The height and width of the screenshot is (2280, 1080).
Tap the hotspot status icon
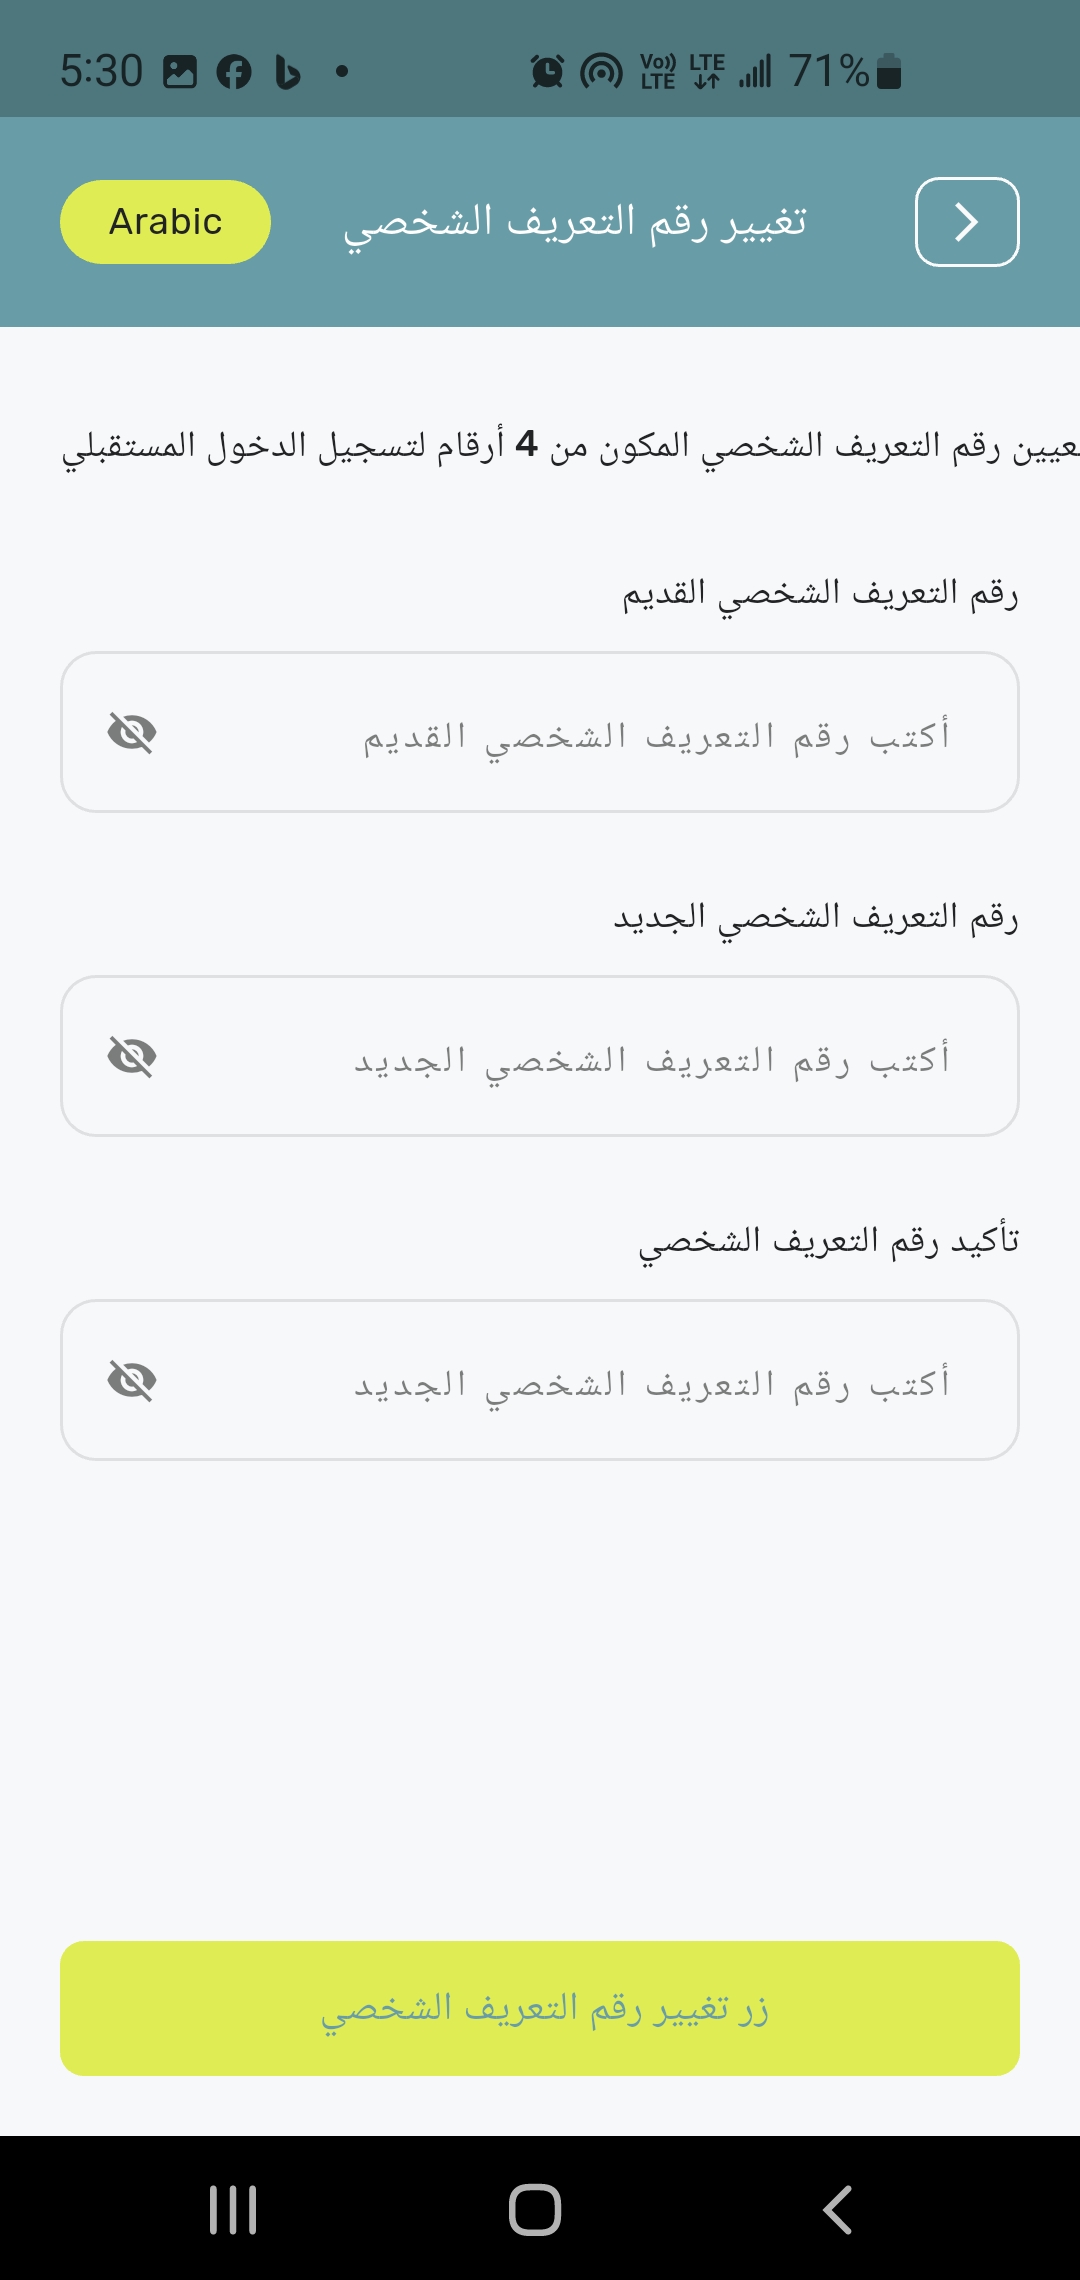(x=601, y=72)
